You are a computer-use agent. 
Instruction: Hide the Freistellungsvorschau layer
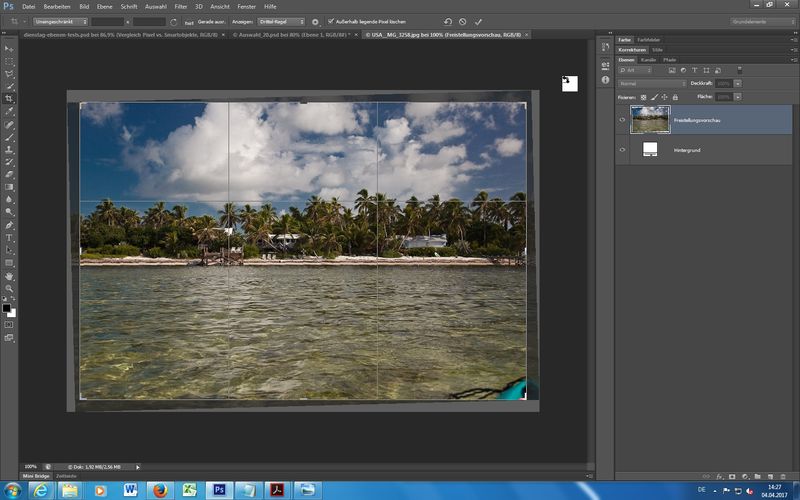[622, 120]
